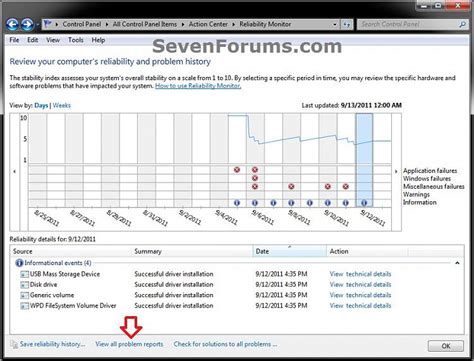
Task: Click the Generic volume row icon
Action: click(24, 295)
